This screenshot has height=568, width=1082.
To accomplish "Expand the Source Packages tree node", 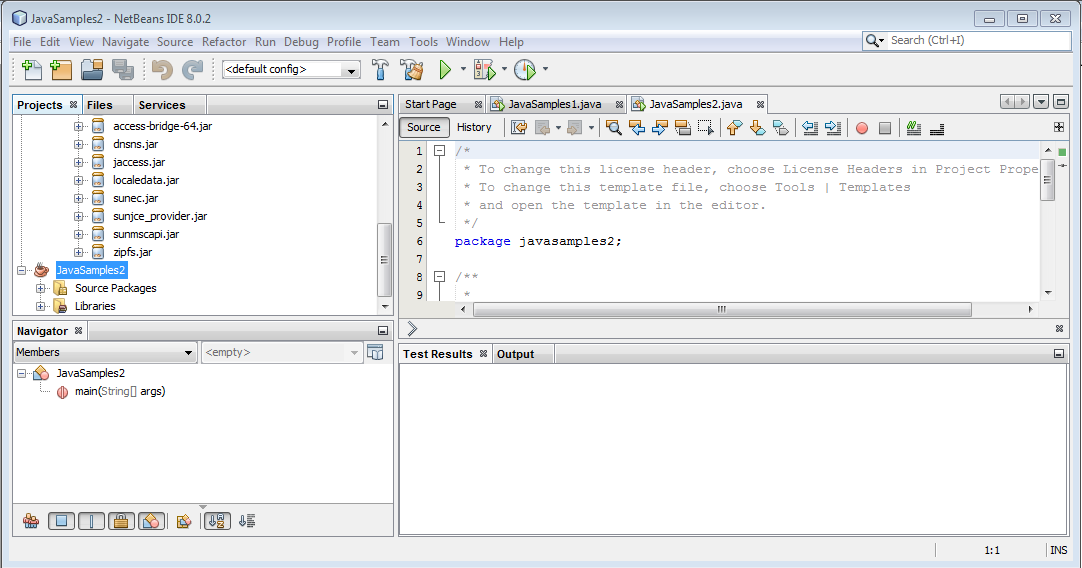I will [42, 288].
